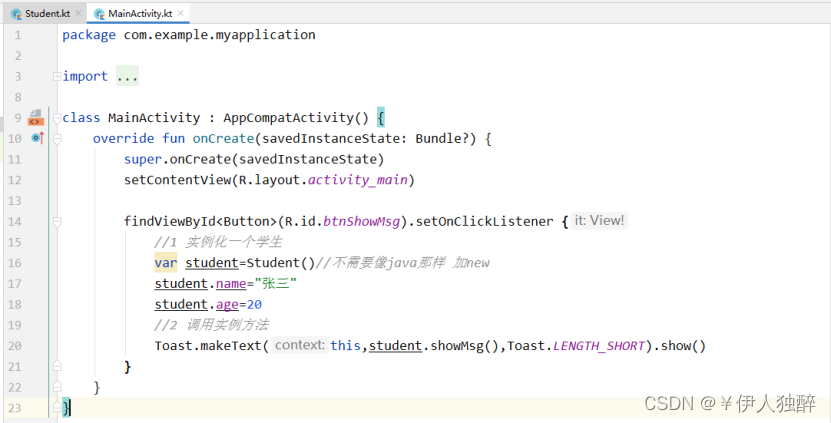Close the MainActivity.kt tab

coord(180,13)
